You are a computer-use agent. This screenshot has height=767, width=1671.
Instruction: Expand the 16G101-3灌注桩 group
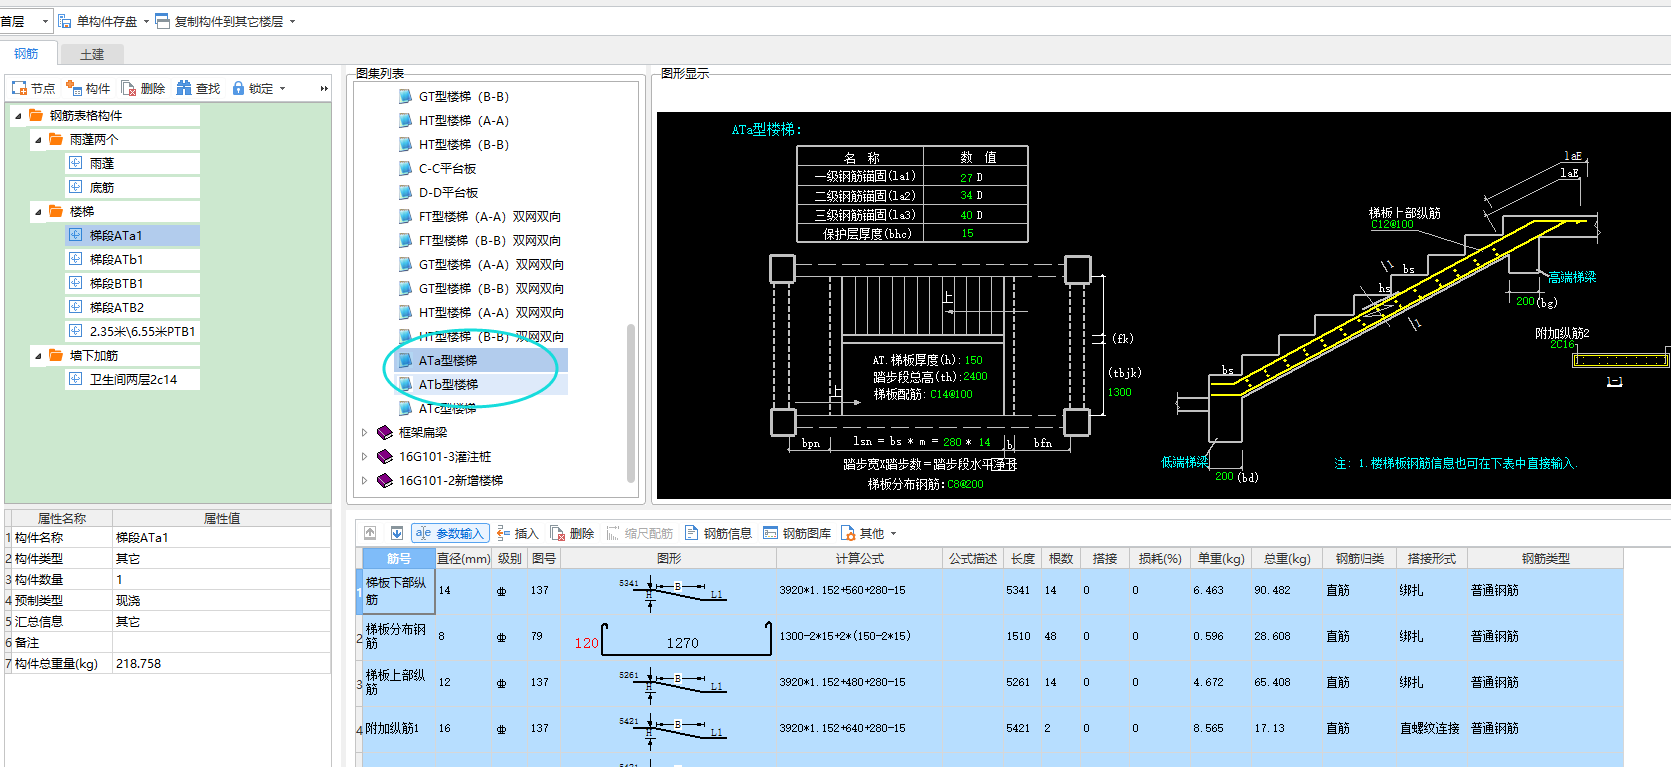point(364,456)
